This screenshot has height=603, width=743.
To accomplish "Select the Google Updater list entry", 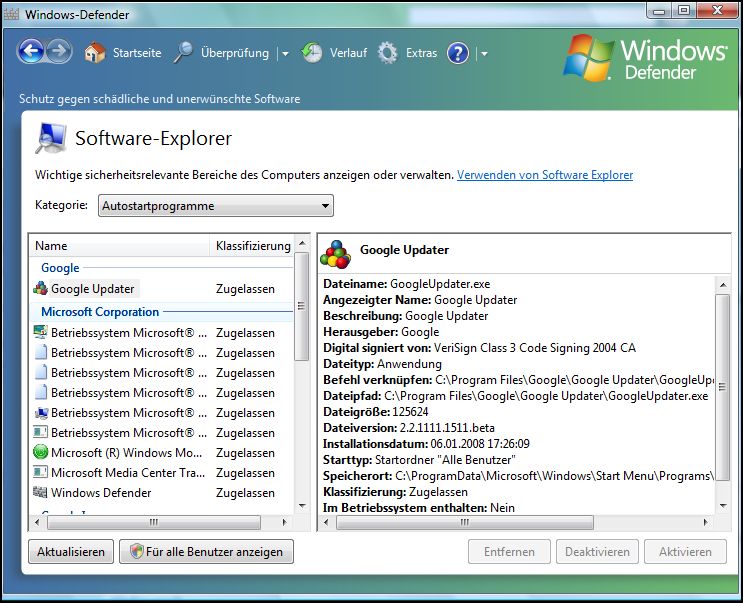I will pyautogui.click(x=92, y=288).
